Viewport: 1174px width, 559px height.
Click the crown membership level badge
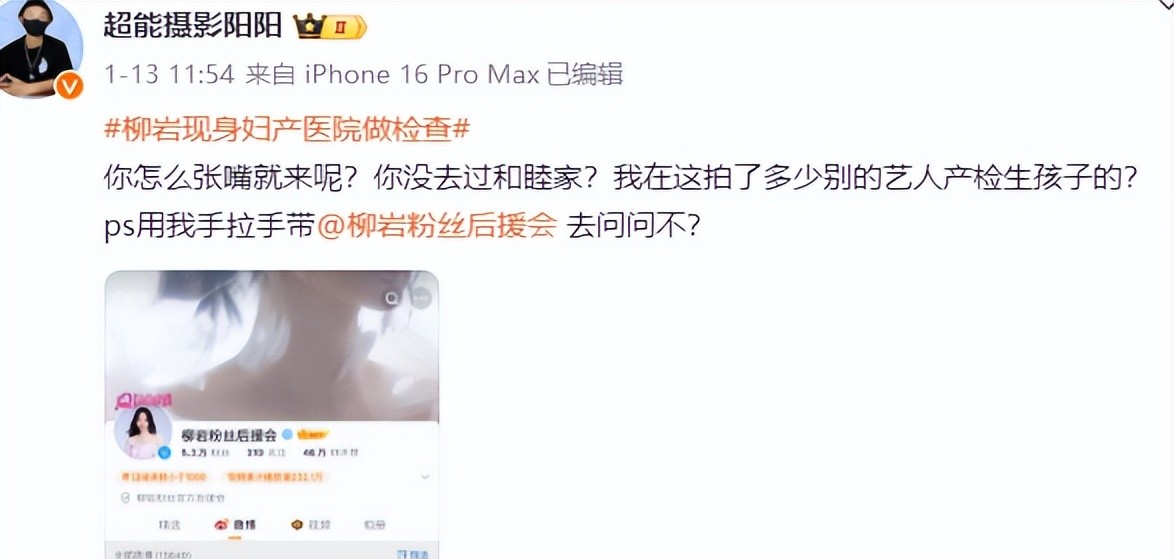329,28
